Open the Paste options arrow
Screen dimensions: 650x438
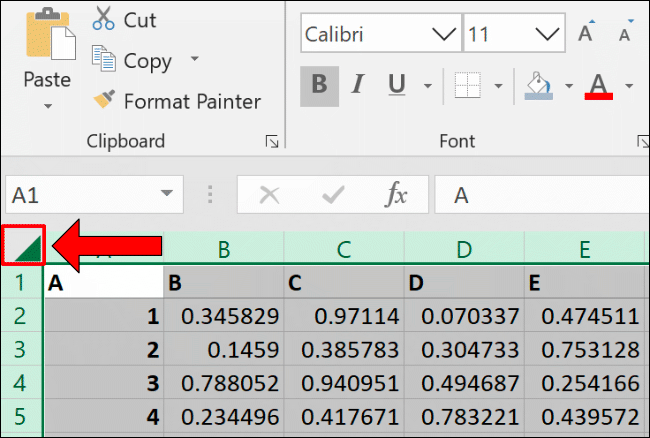[48, 106]
